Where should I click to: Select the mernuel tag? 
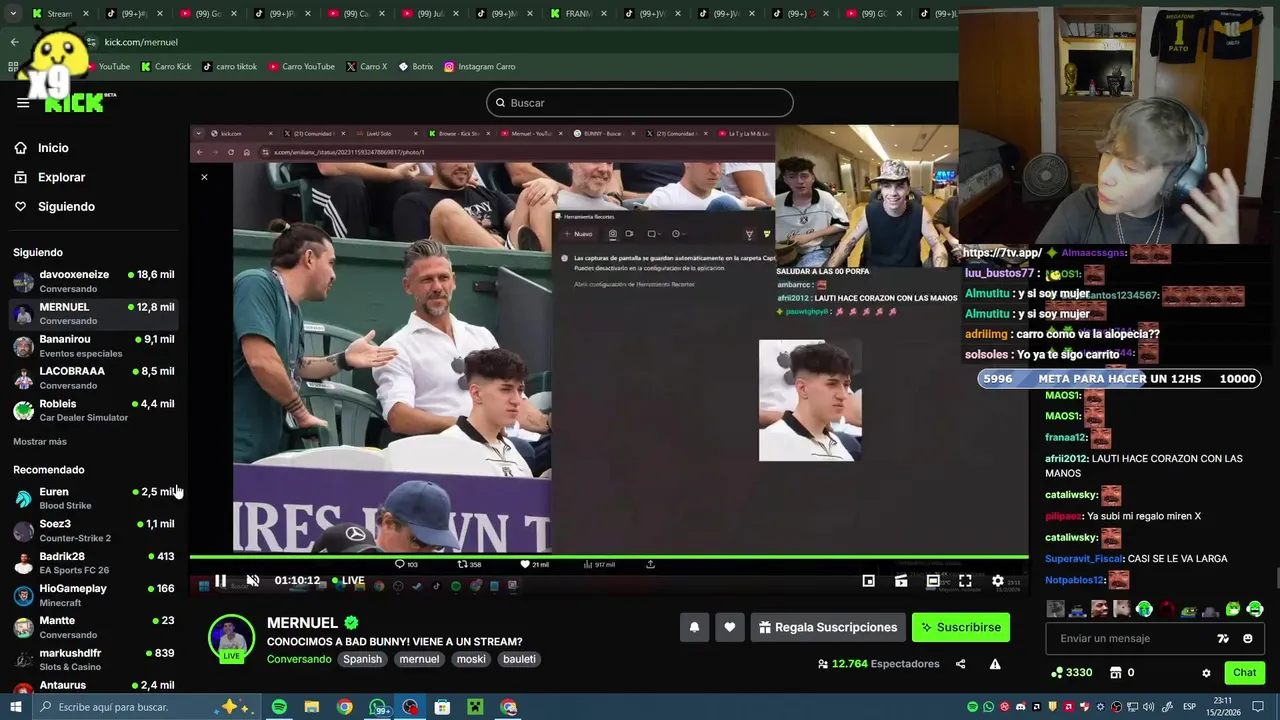coord(419,659)
